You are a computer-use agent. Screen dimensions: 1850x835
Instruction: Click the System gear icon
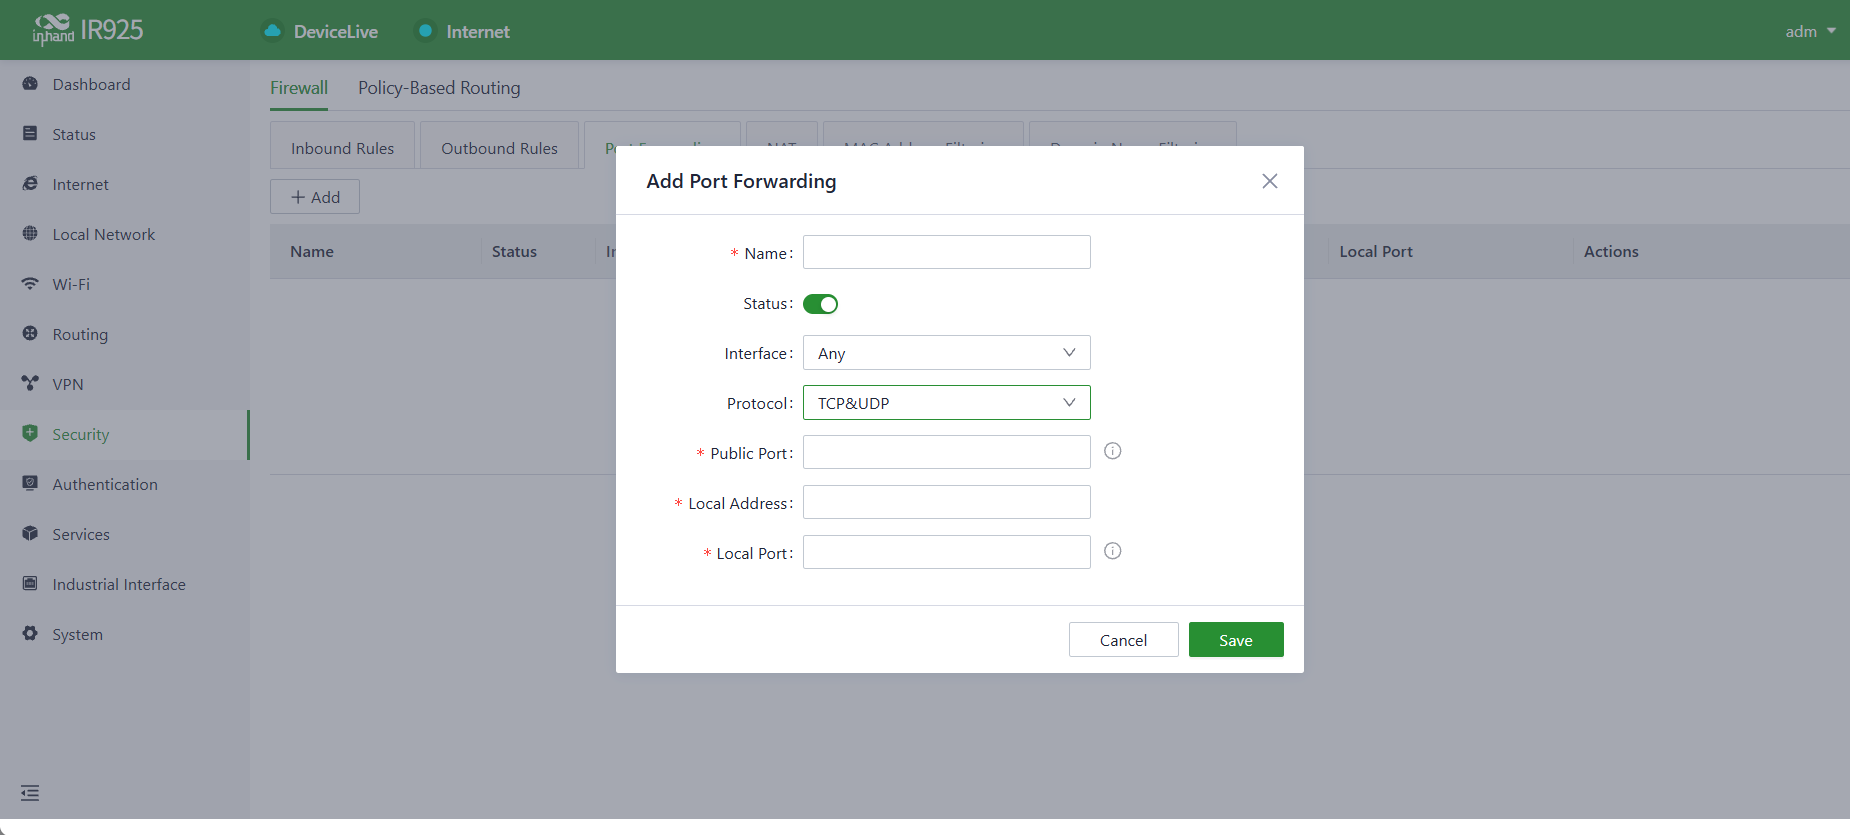coord(30,634)
